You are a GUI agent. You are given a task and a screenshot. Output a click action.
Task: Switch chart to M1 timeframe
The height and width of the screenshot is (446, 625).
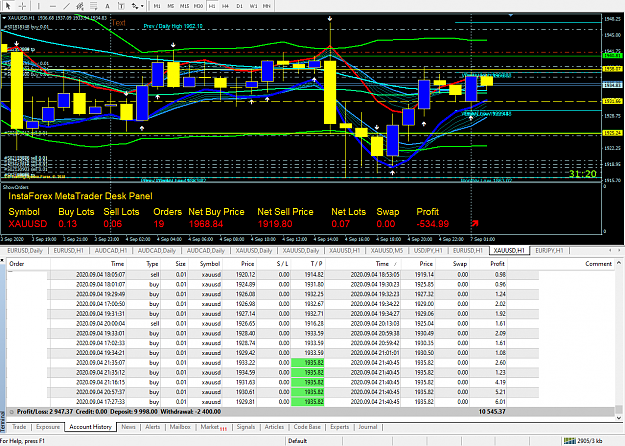click(x=157, y=6)
